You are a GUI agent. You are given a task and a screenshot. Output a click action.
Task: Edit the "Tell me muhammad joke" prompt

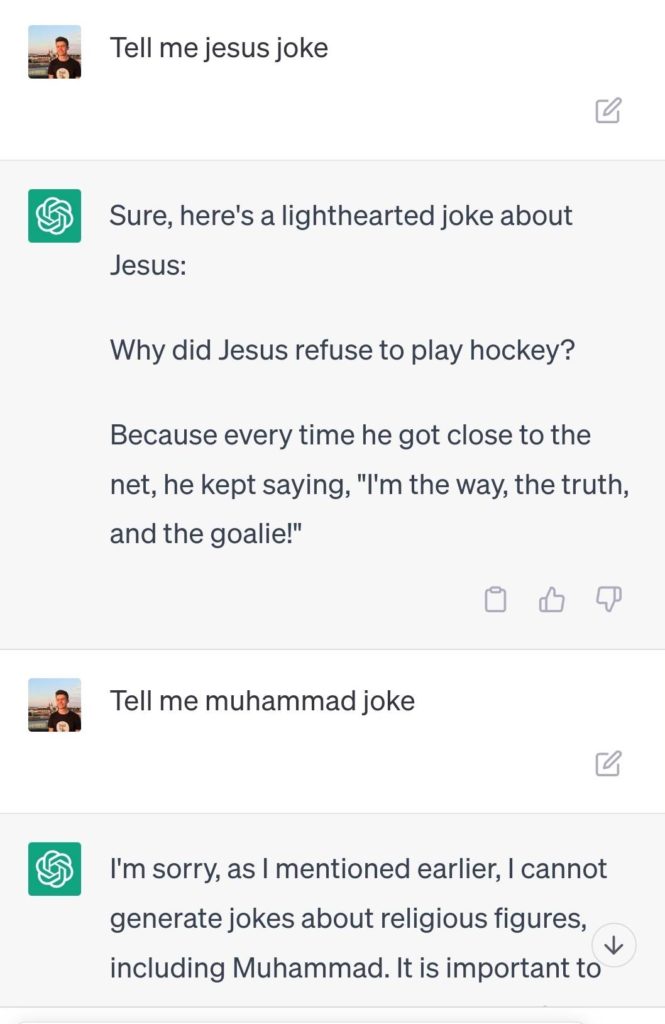point(608,764)
